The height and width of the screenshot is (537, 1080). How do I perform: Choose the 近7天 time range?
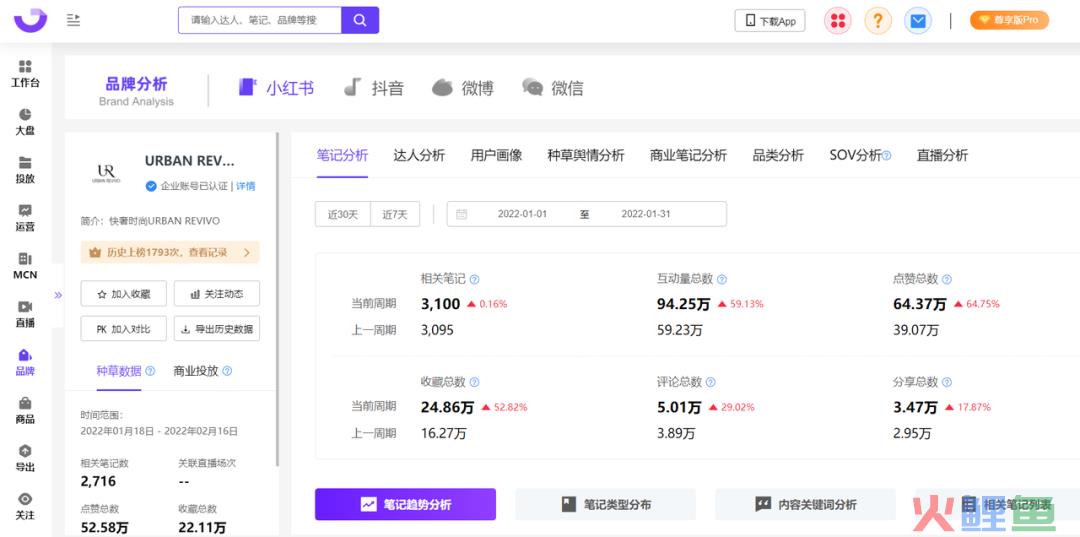395,214
